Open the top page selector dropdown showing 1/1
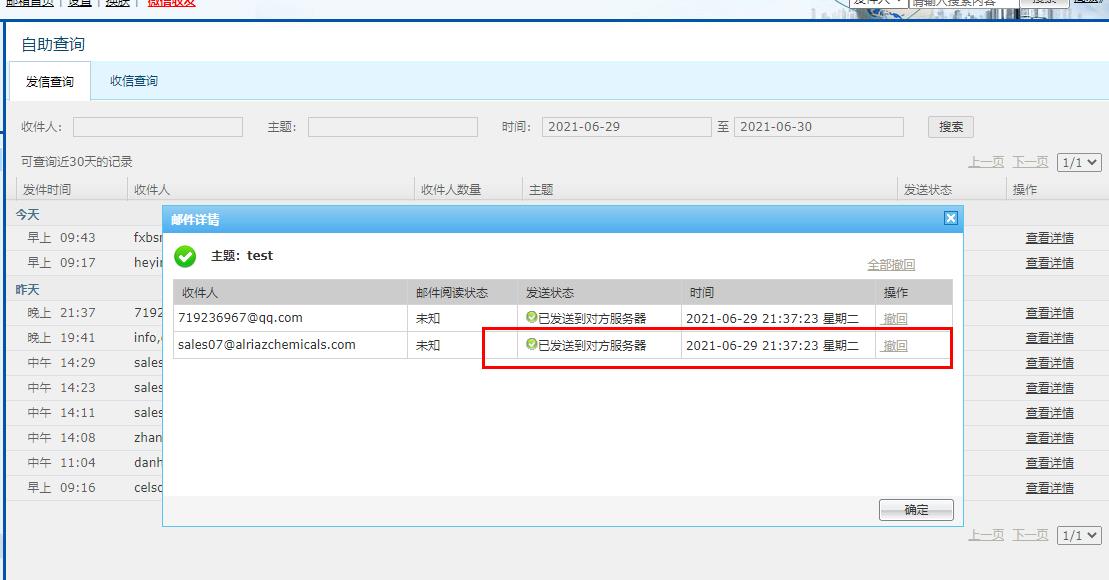Image resolution: width=1109 pixels, height=580 pixels. 1079,161
